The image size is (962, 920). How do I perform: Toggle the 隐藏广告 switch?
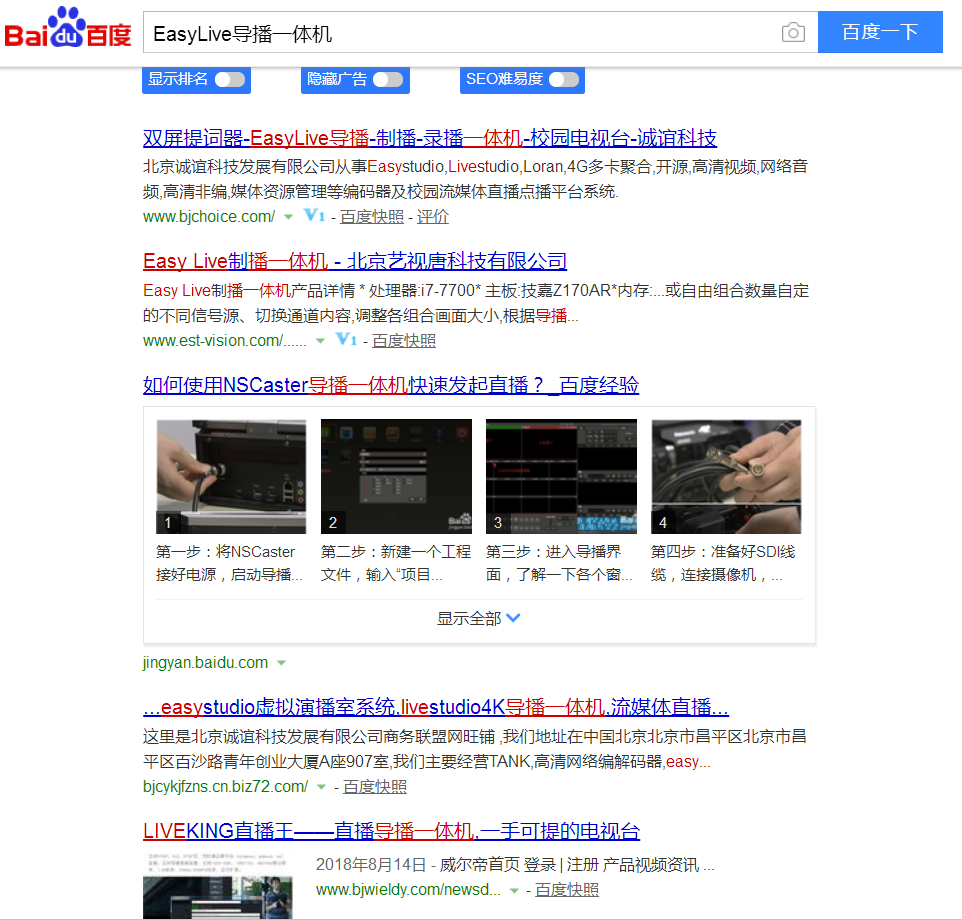click(x=388, y=80)
